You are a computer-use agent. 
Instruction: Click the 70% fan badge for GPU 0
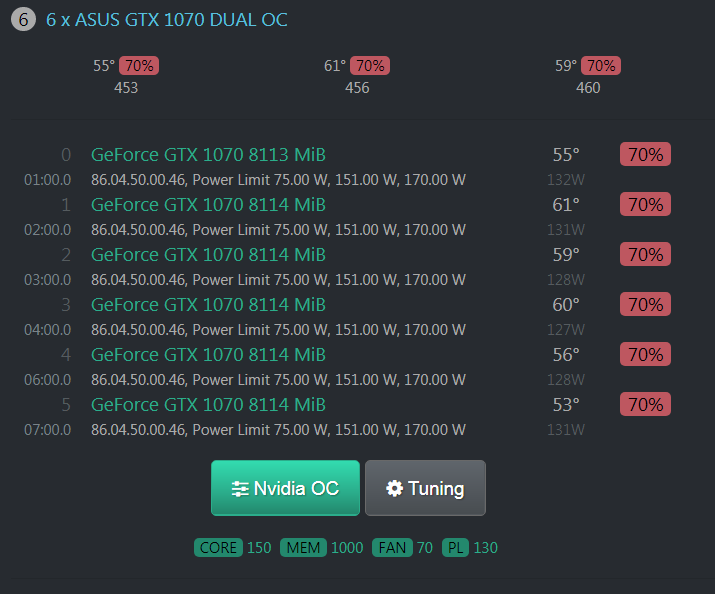coord(645,154)
